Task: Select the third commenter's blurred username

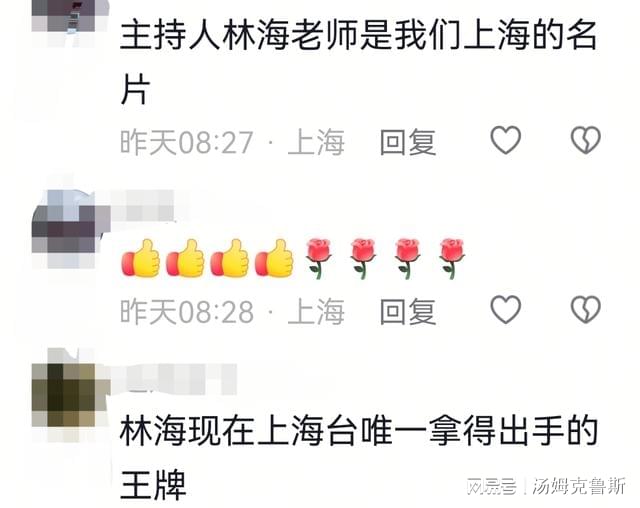Action: (173, 379)
